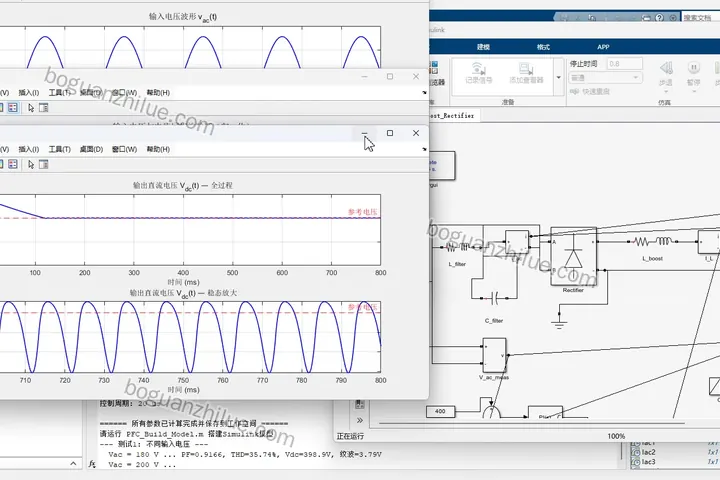720x480 pixels.
Task: Select the constant block labeled 400
Action: pyautogui.click(x=440, y=412)
